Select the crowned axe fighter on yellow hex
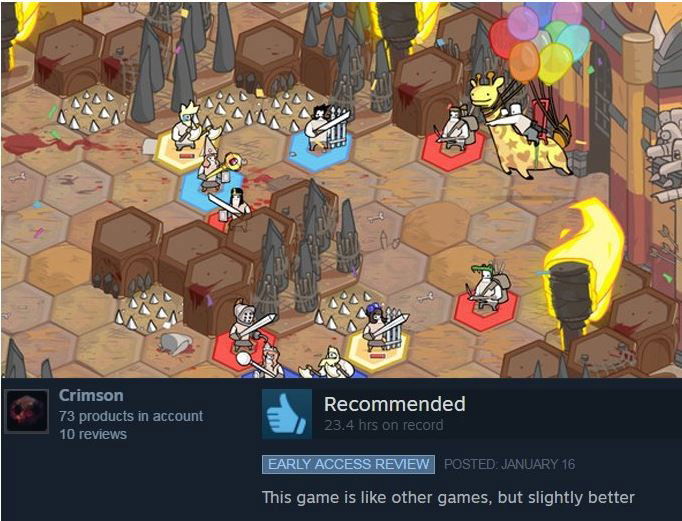 [x=185, y=127]
